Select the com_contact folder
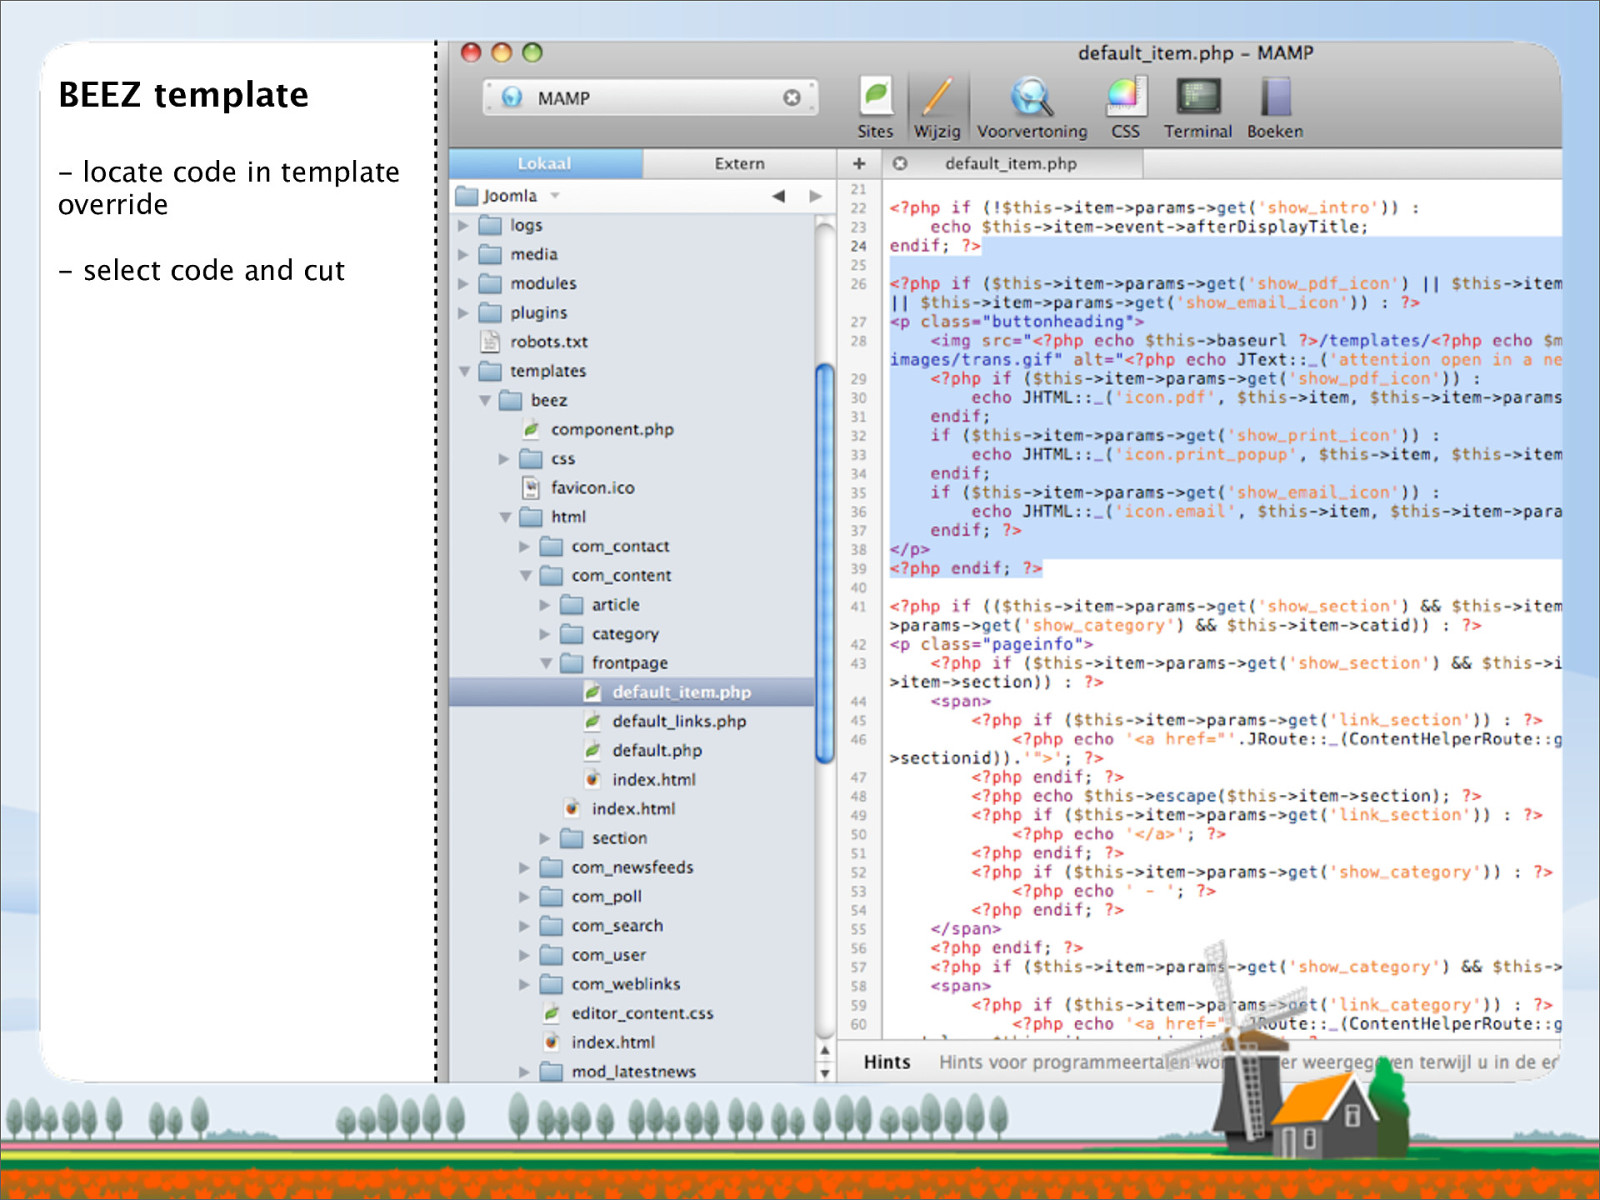 point(620,546)
